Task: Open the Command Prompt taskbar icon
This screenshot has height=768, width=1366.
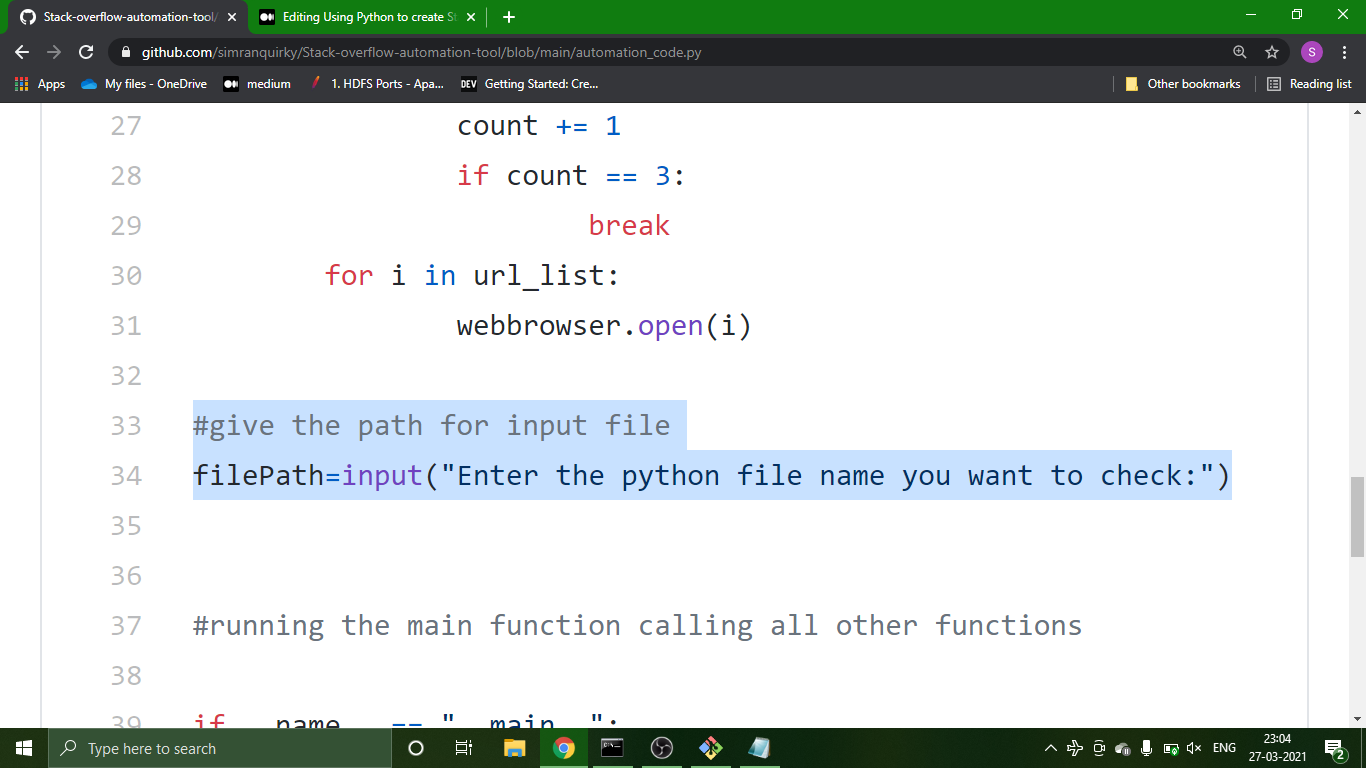Action: [611, 748]
